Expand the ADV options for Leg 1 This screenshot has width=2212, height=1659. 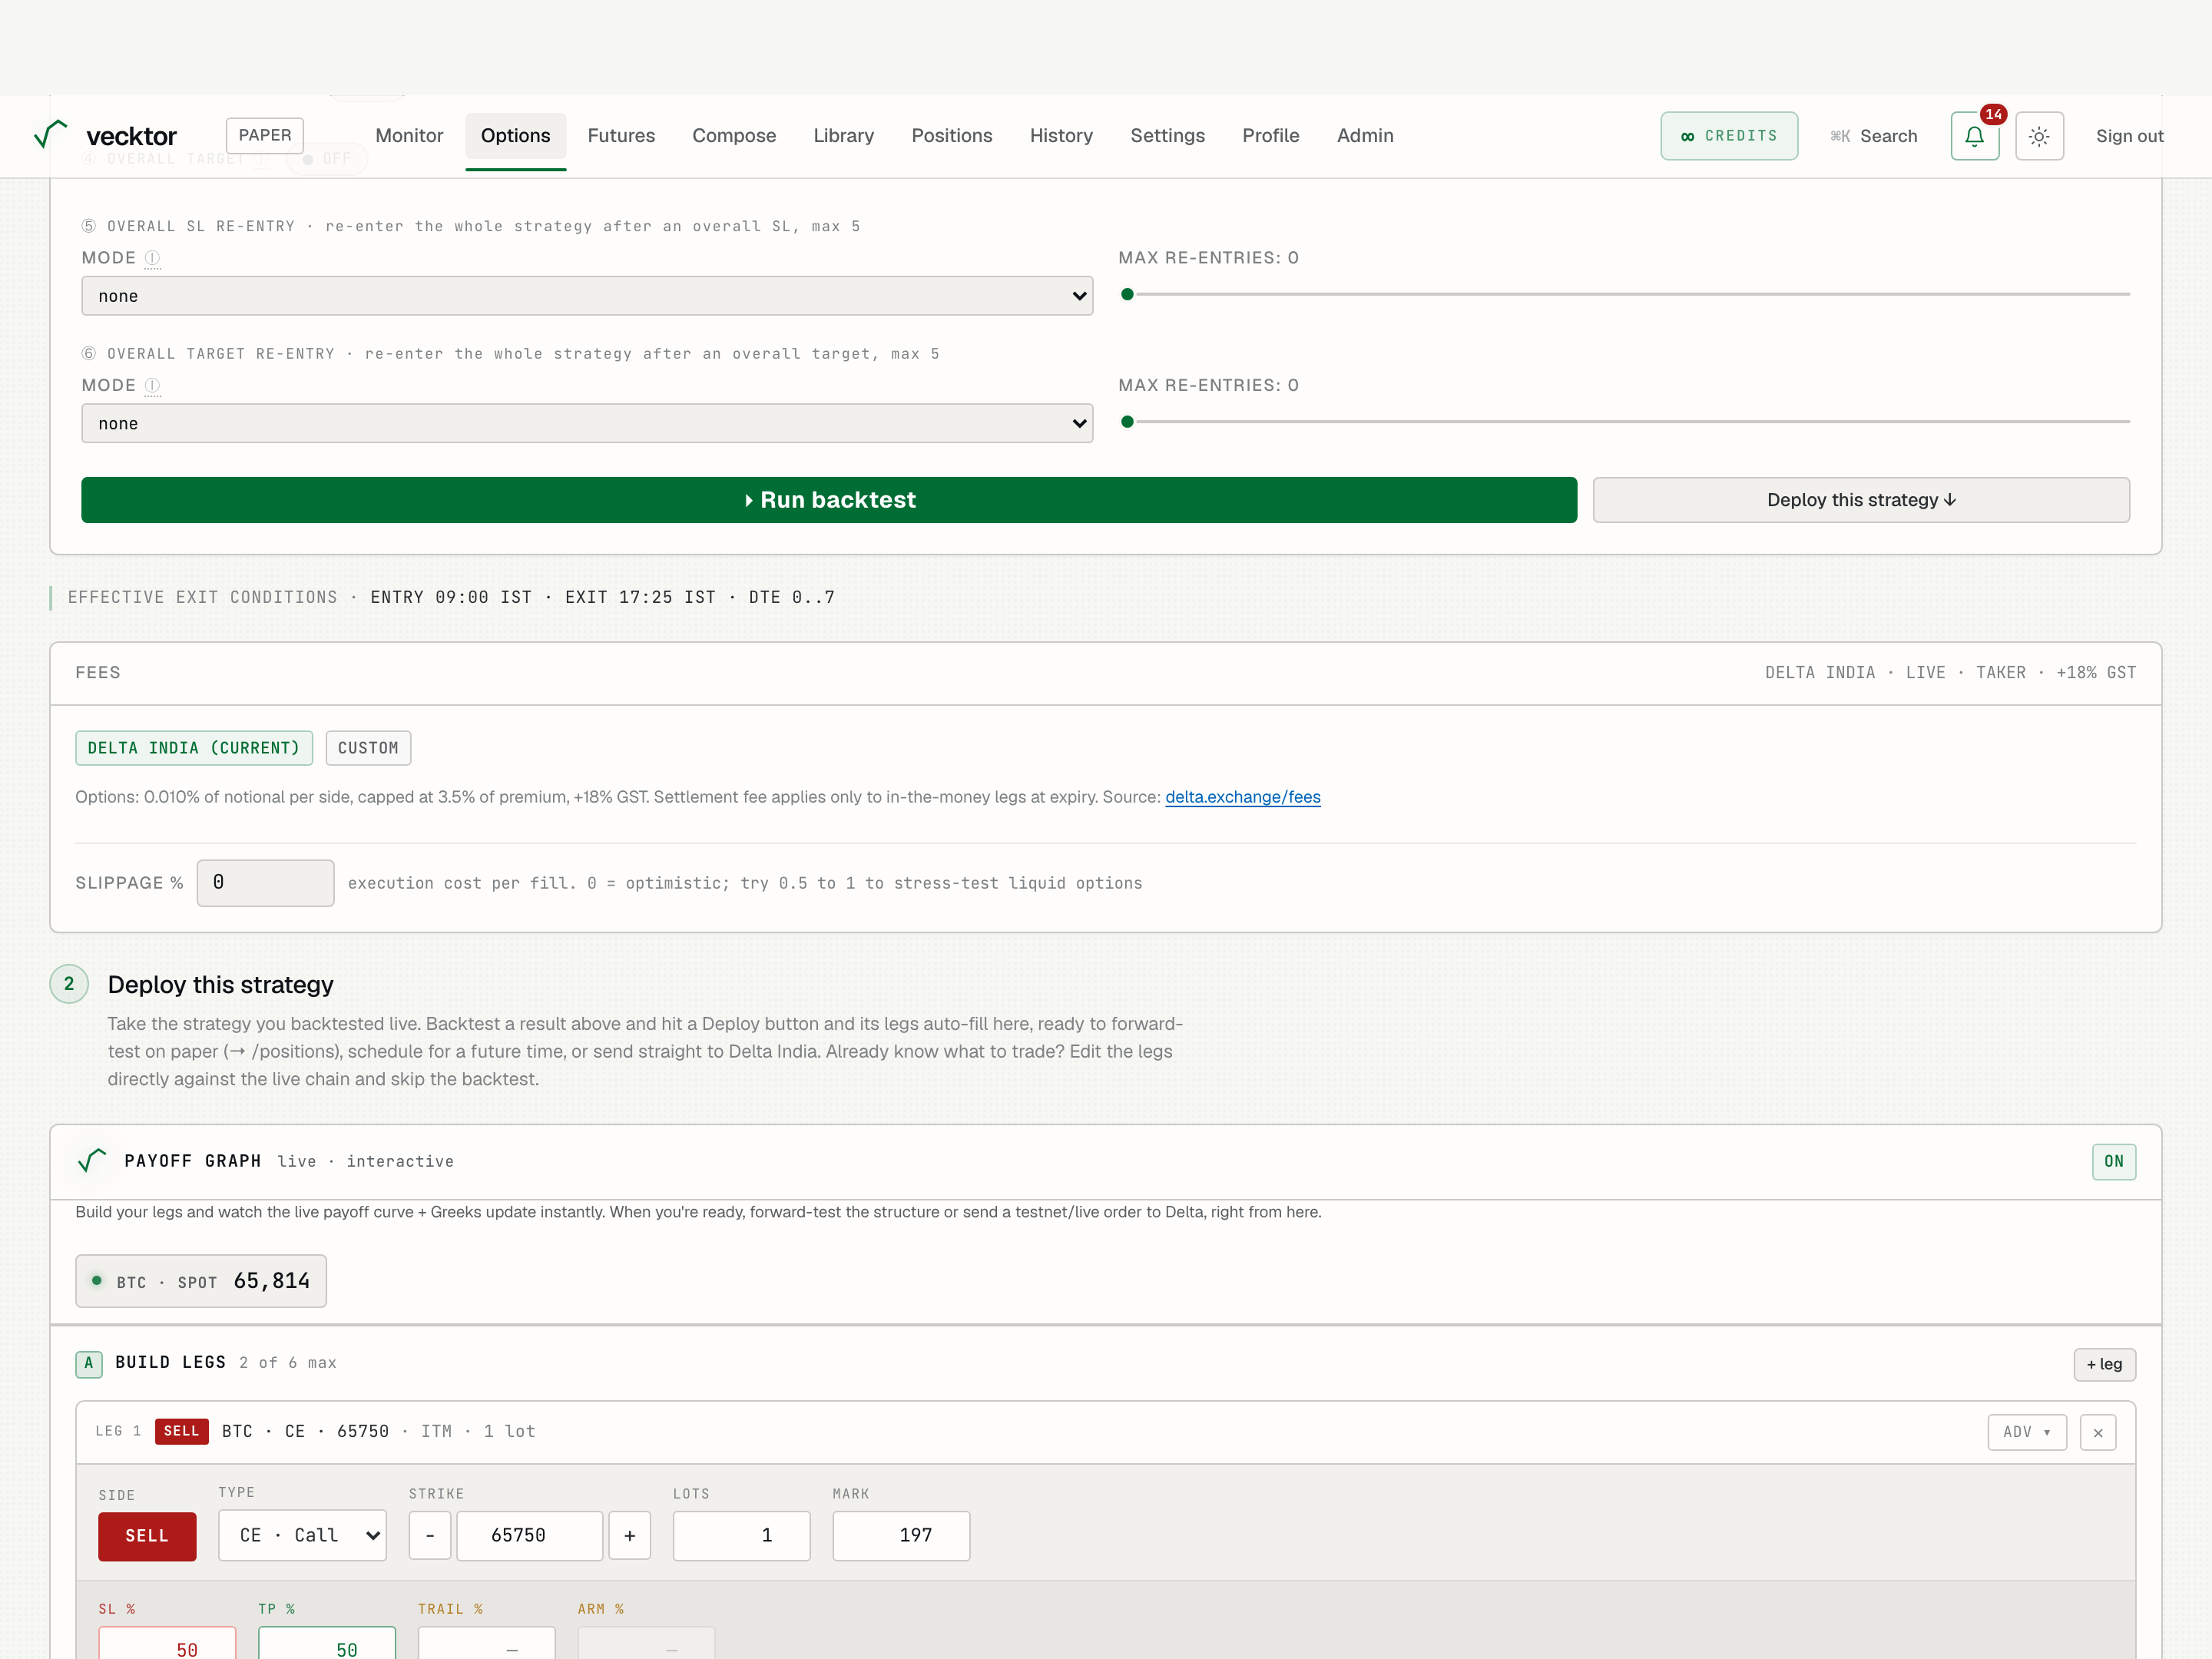[2027, 1432]
